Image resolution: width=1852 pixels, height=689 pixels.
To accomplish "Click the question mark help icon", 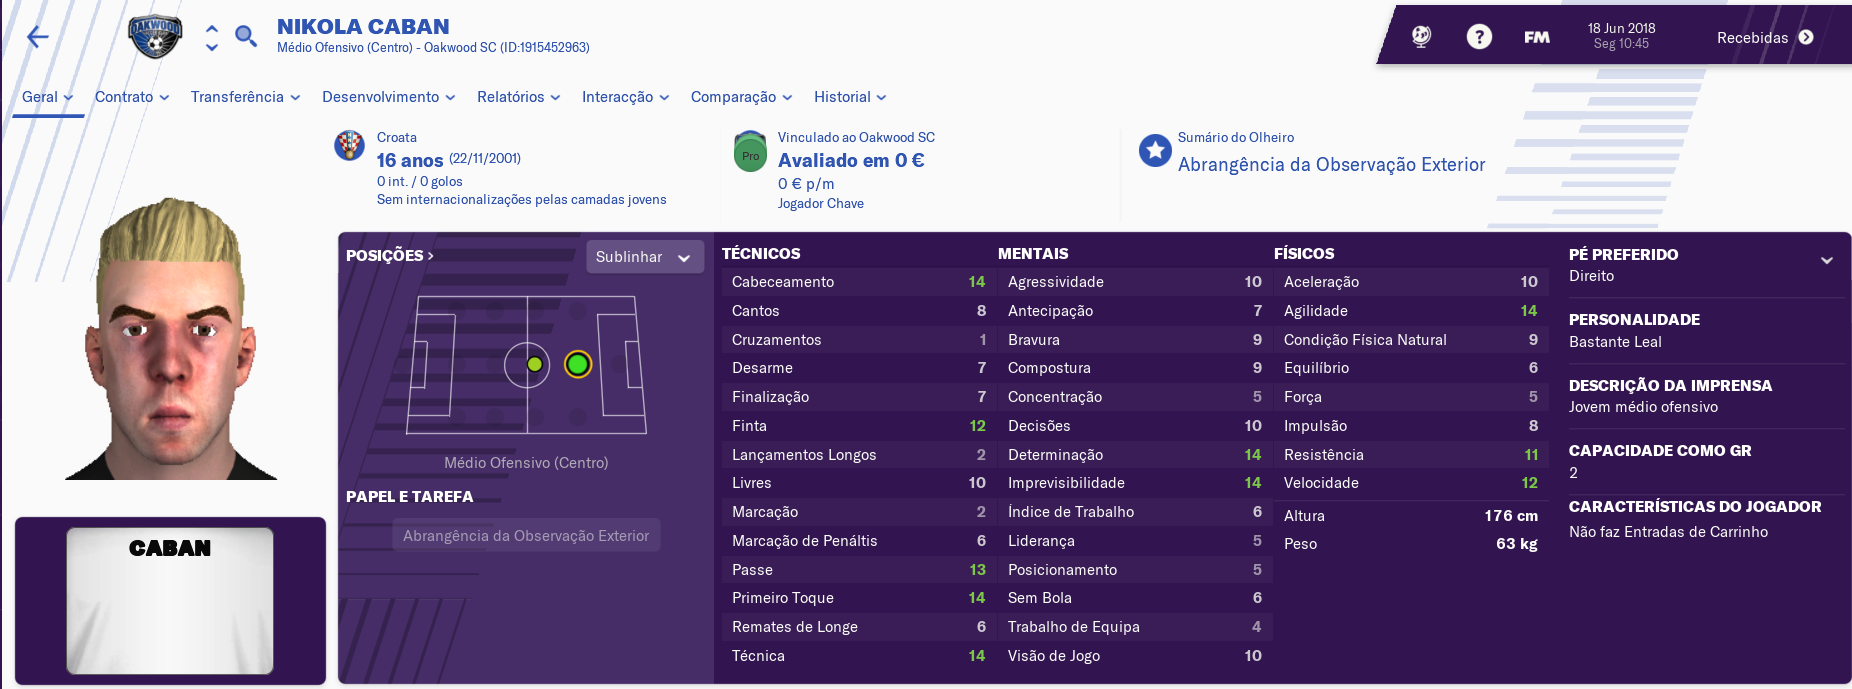I will (1479, 37).
